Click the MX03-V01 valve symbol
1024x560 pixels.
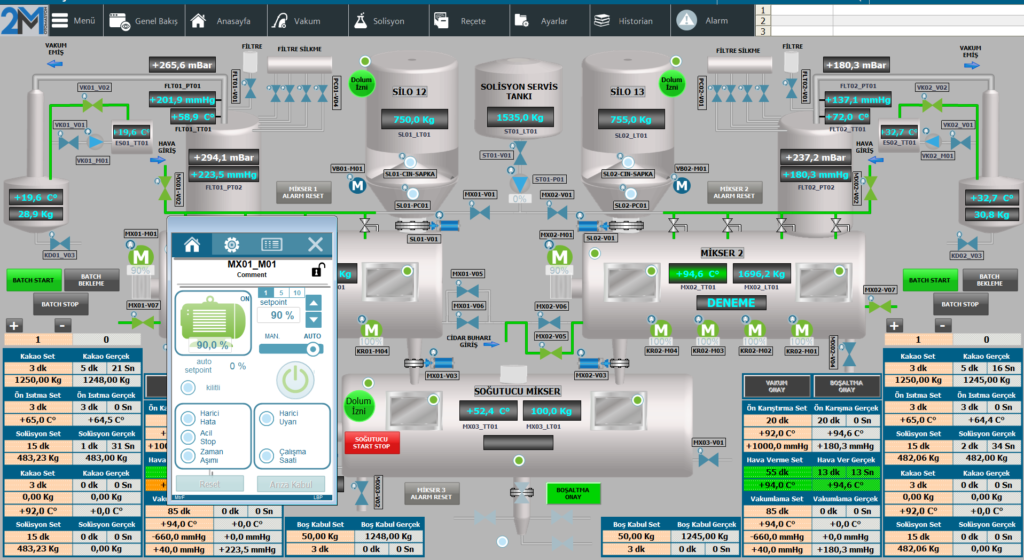(x=709, y=459)
